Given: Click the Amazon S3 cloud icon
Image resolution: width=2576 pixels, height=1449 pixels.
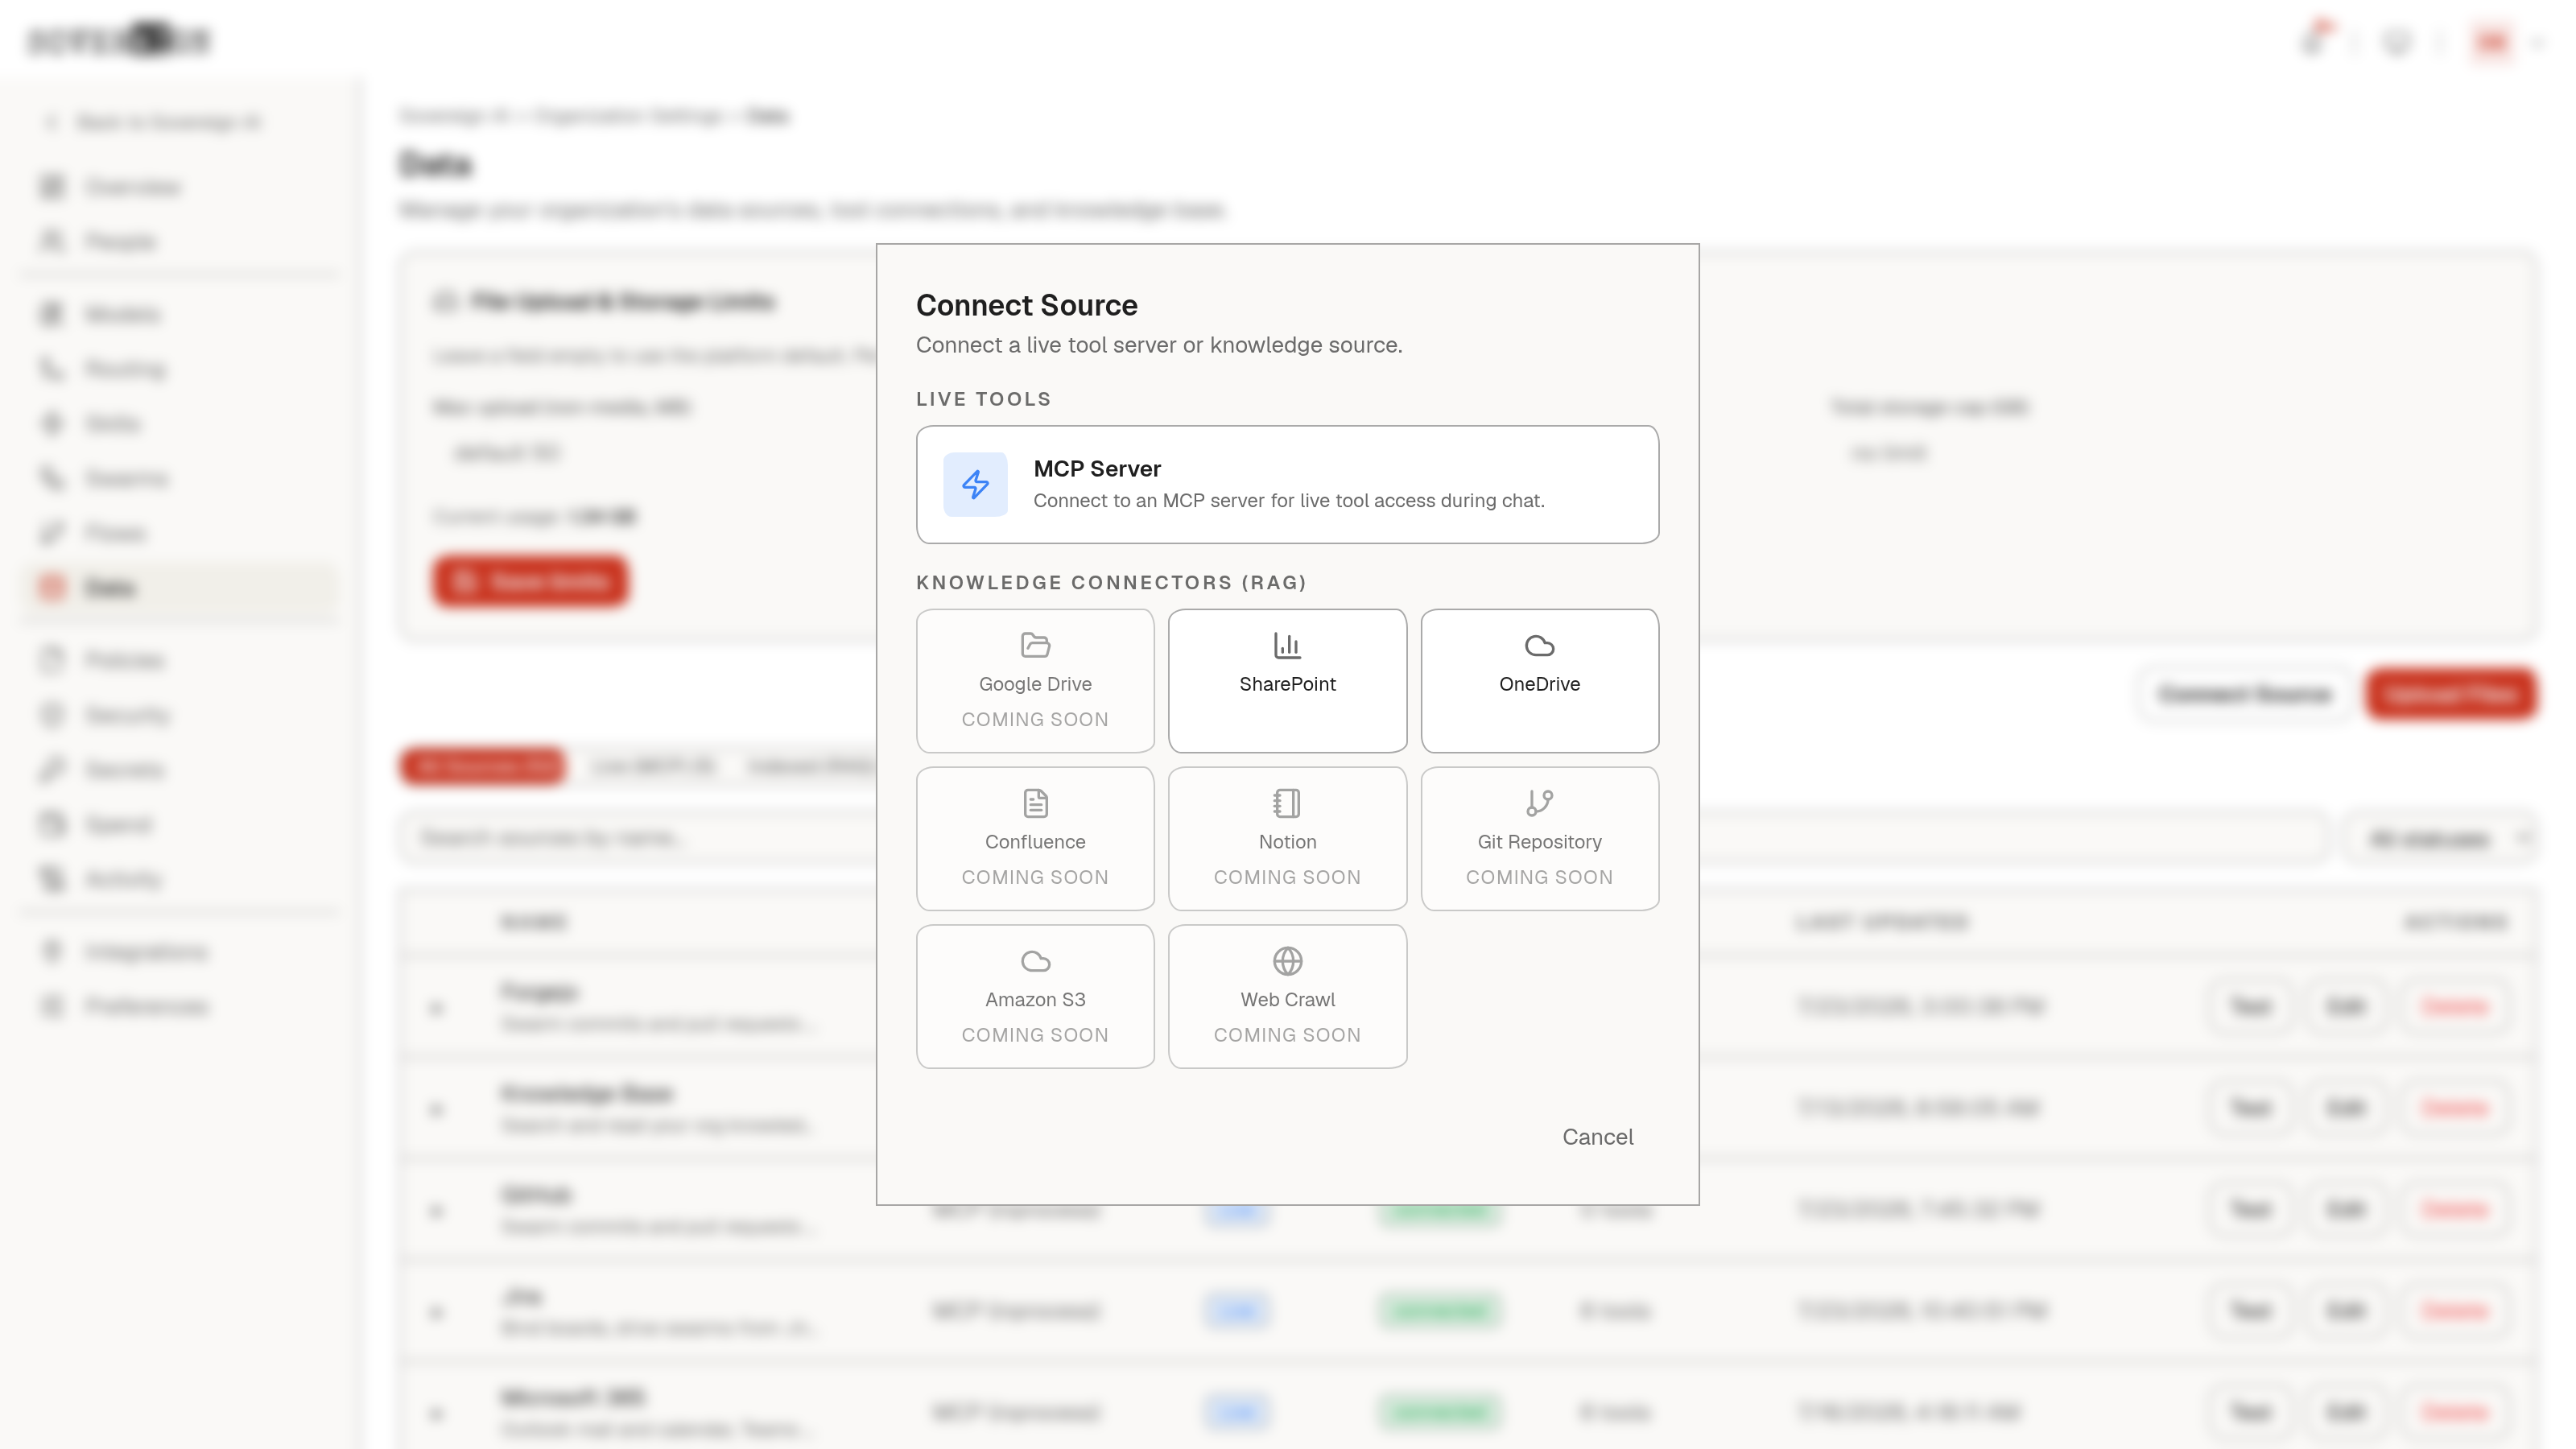Looking at the screenshot, I should tap(1035, 961).
